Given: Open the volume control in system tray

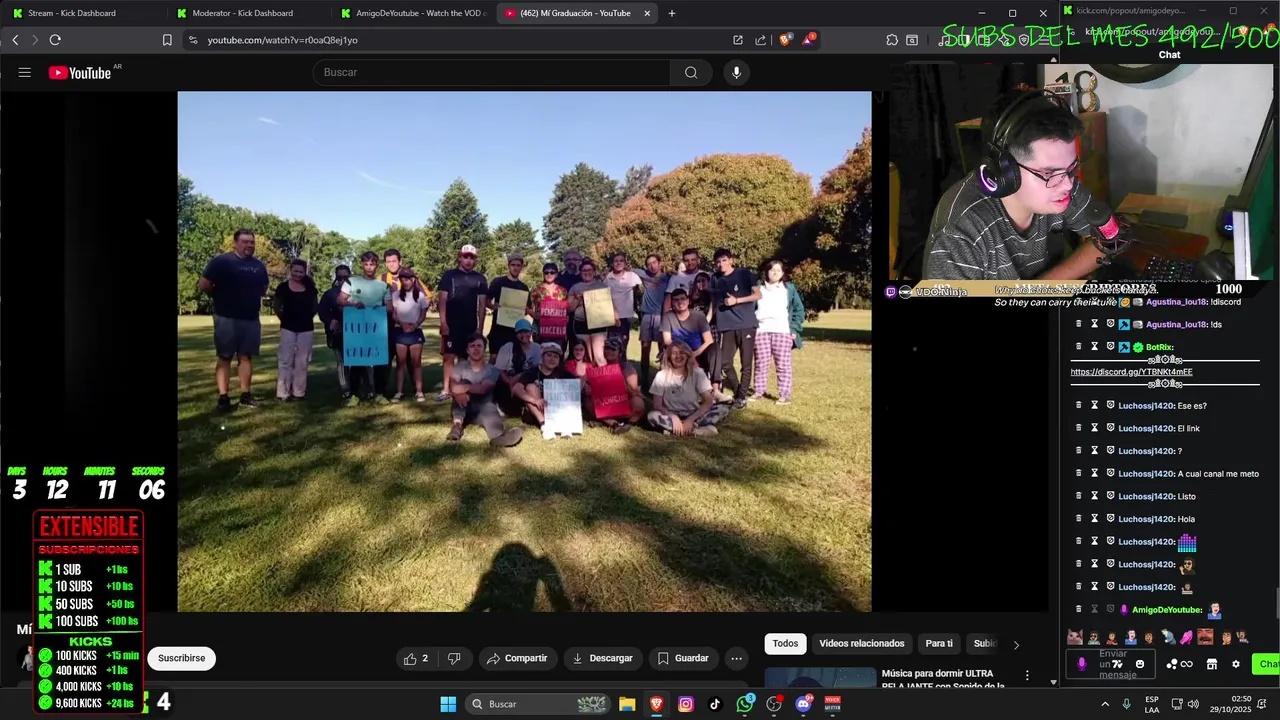Looking at the screenshot, I should tap(1193, 704).
